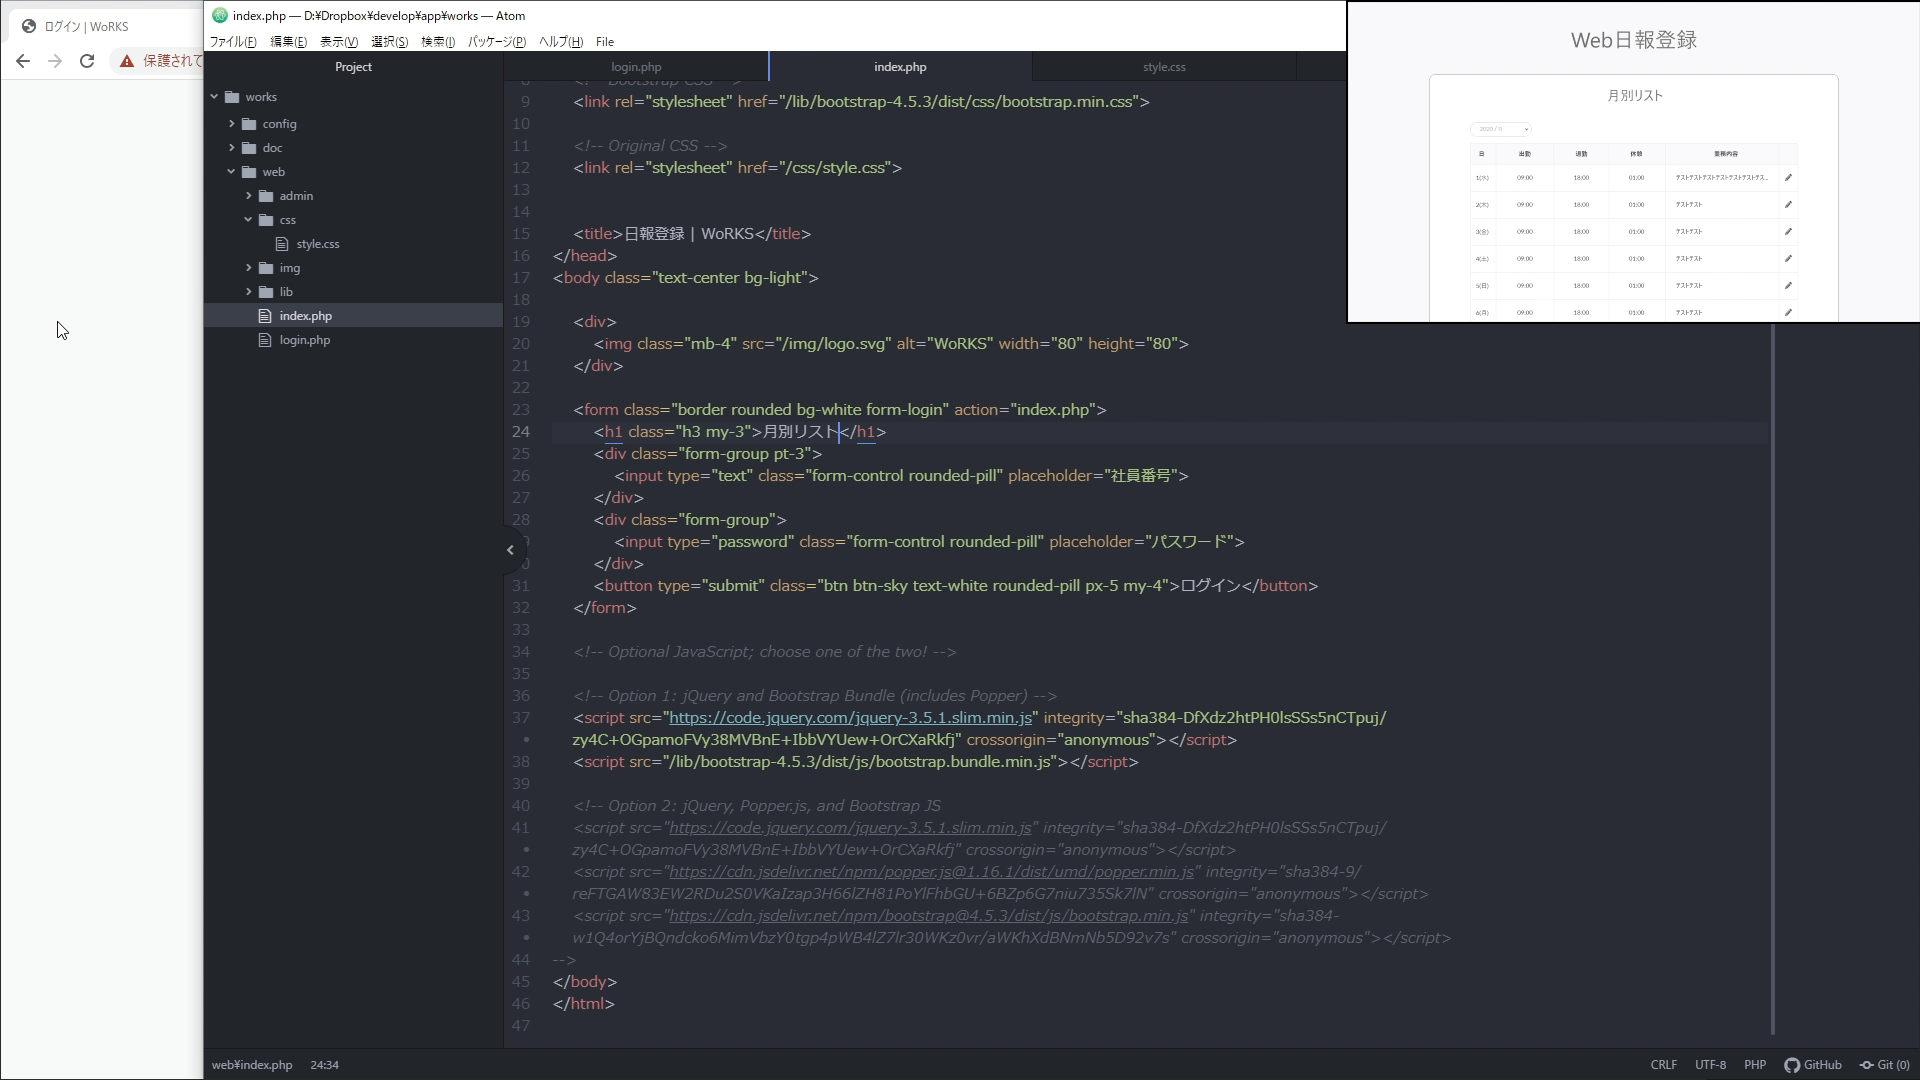Click the テストテスト cell in row 2(木)
1920x1080 pixels.
coord(1689,205)
